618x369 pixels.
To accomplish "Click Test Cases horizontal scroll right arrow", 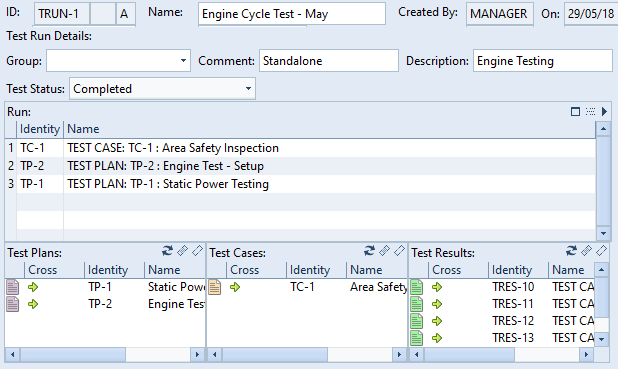I will pyautogui.click(x=399, y=354).
